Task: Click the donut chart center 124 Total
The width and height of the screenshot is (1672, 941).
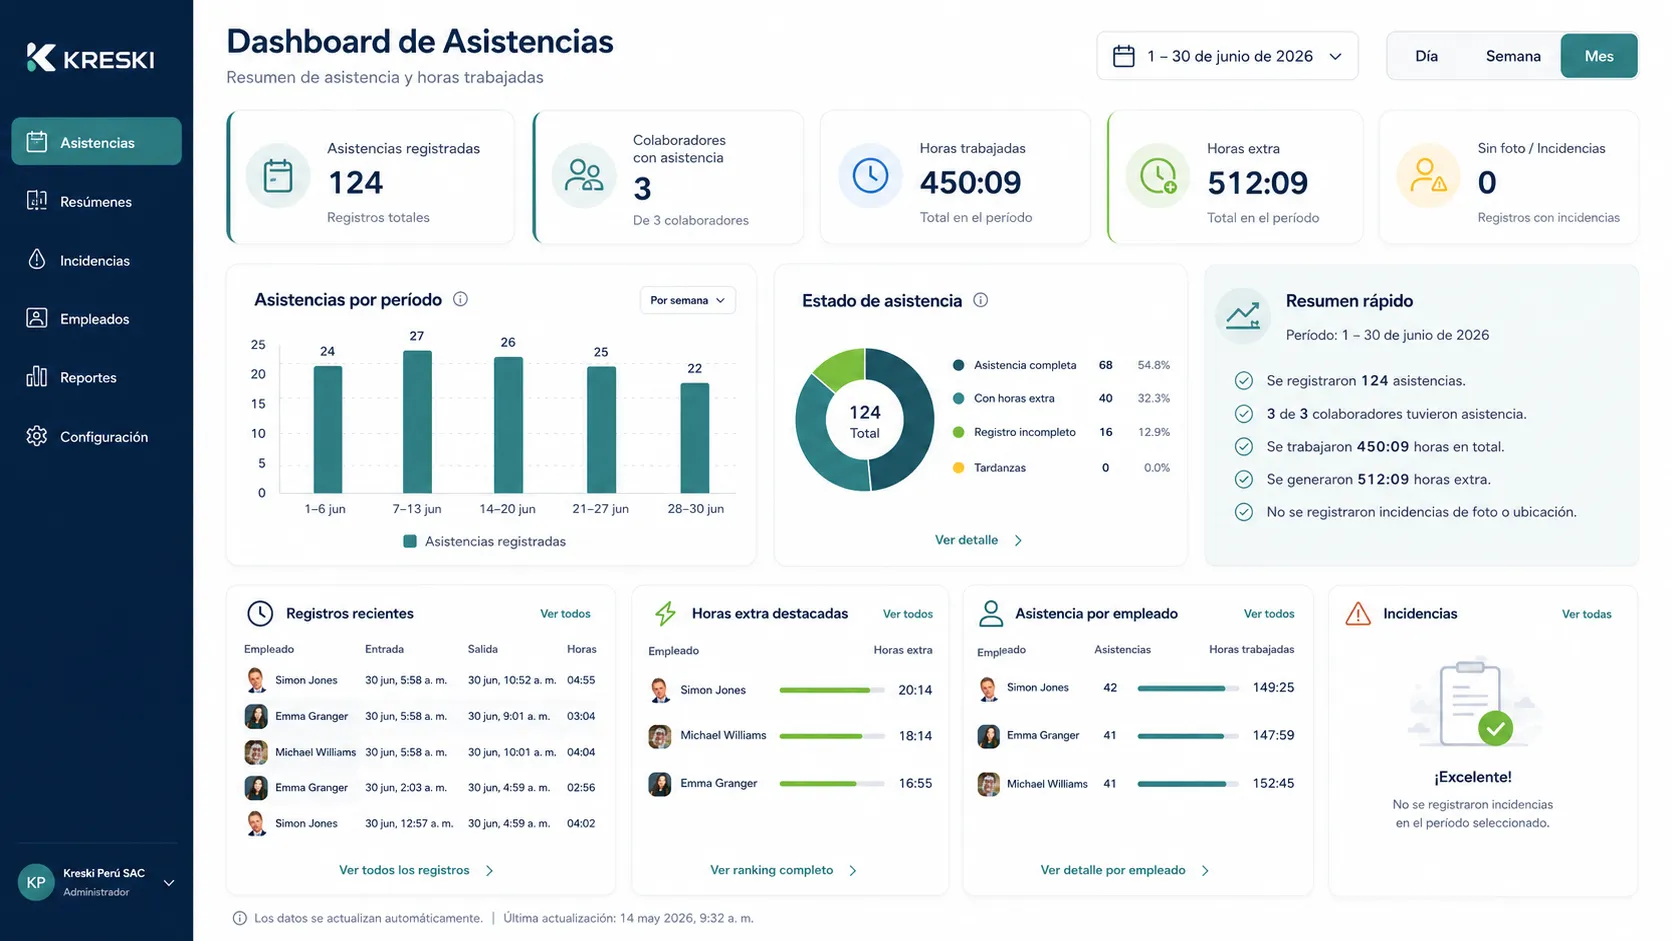Action: click(x=865, y=420)
